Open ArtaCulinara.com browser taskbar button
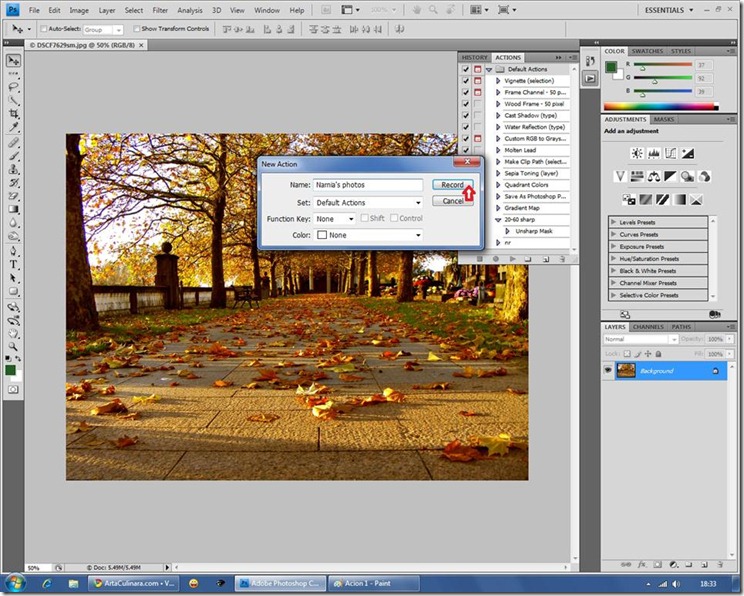Image resolution: width=744 pixels, height=596 pixels. tap(134, 583)
